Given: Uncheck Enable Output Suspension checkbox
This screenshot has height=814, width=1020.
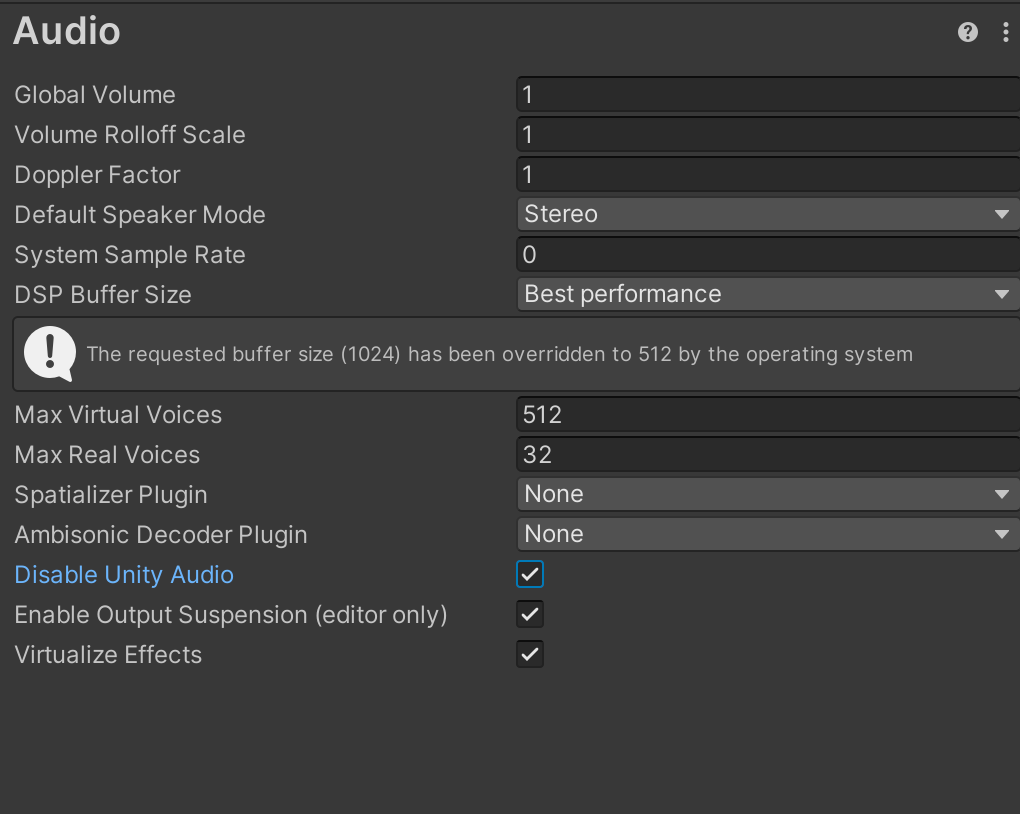Looking at the screenshot, I should (530, 614).
